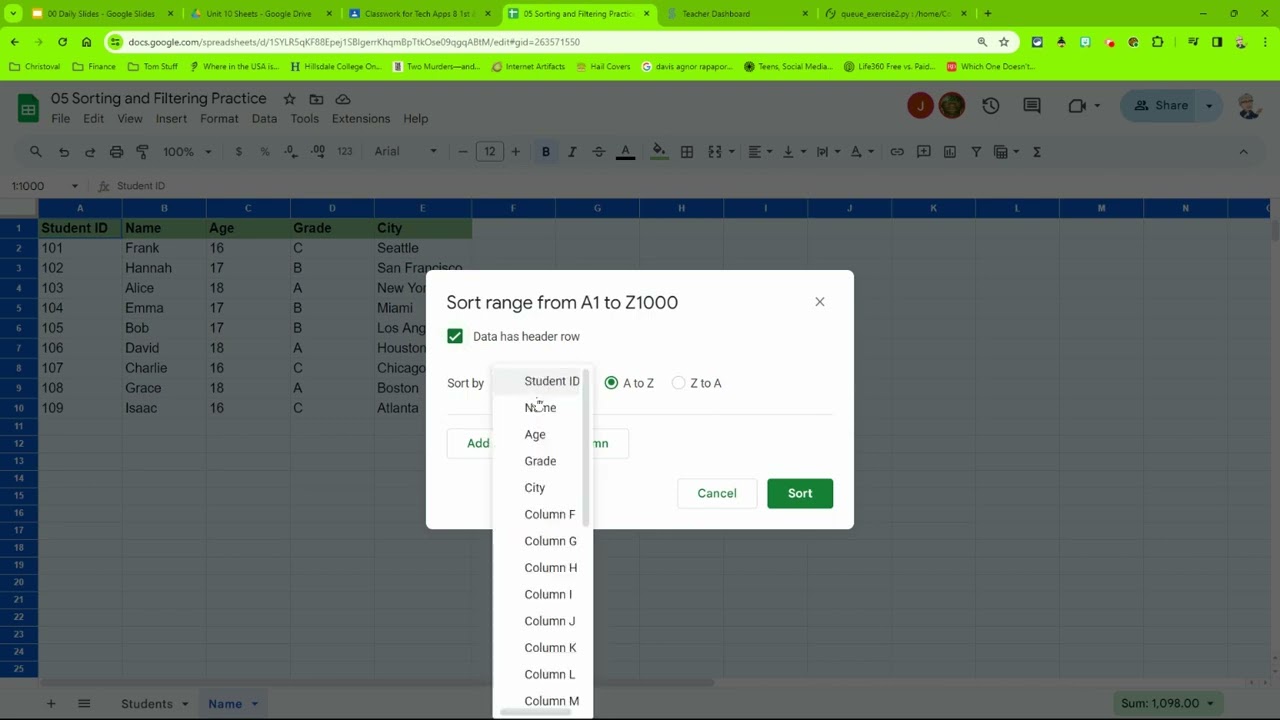Screen dimensions: 1280x720
Task: Open the Arial font dropdown
Action: [x=405, y=152]
